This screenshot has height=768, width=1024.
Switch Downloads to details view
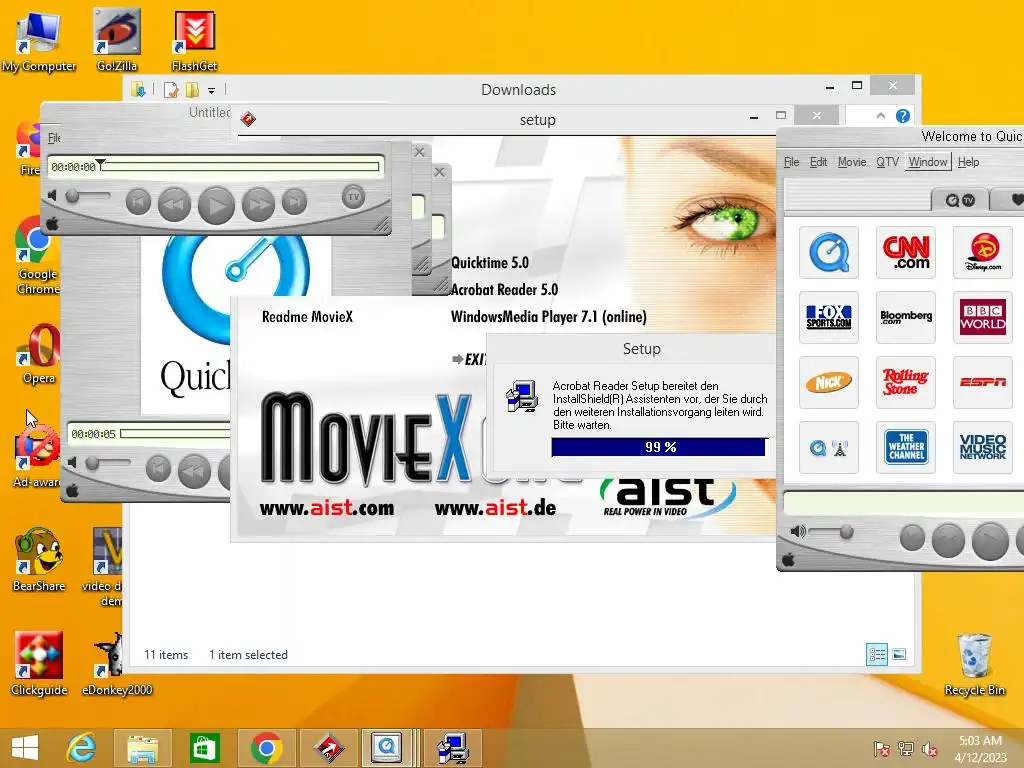click(876, 654)
